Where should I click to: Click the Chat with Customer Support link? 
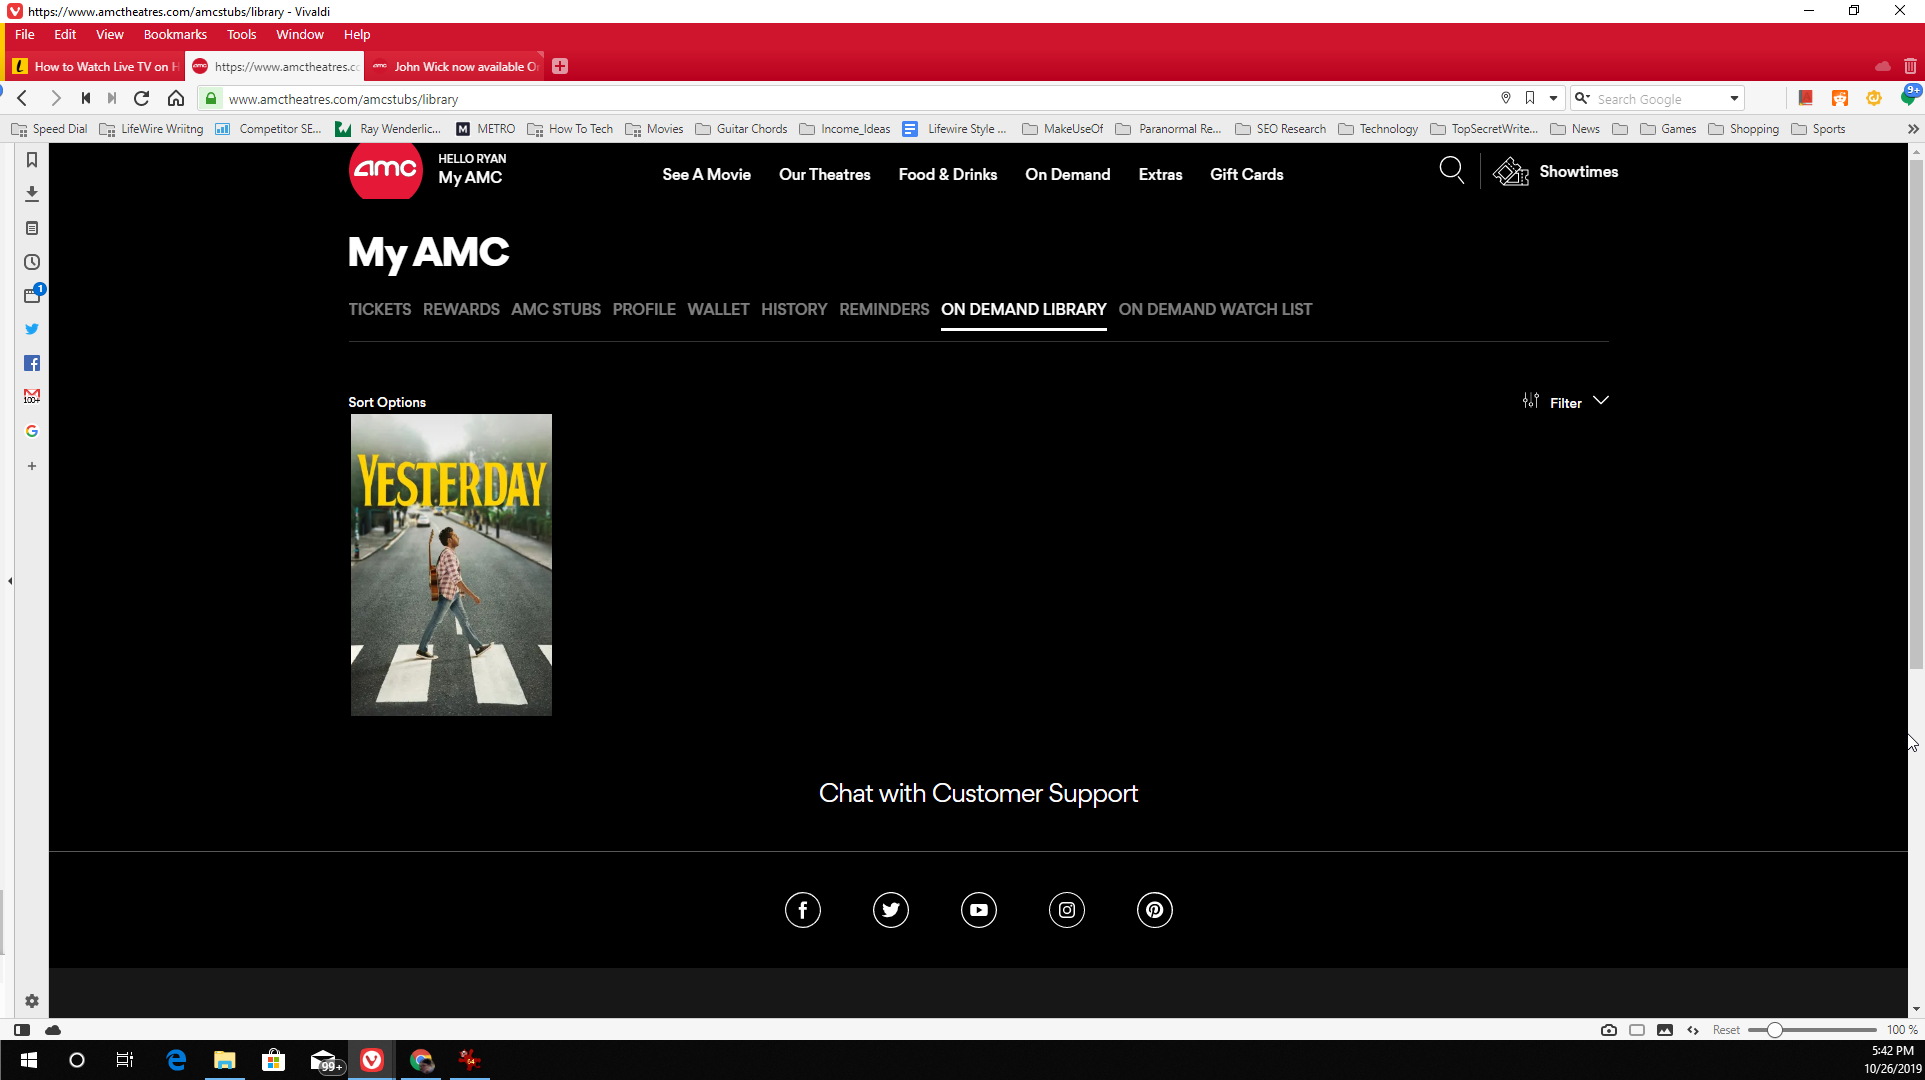(x=978, y=794)
